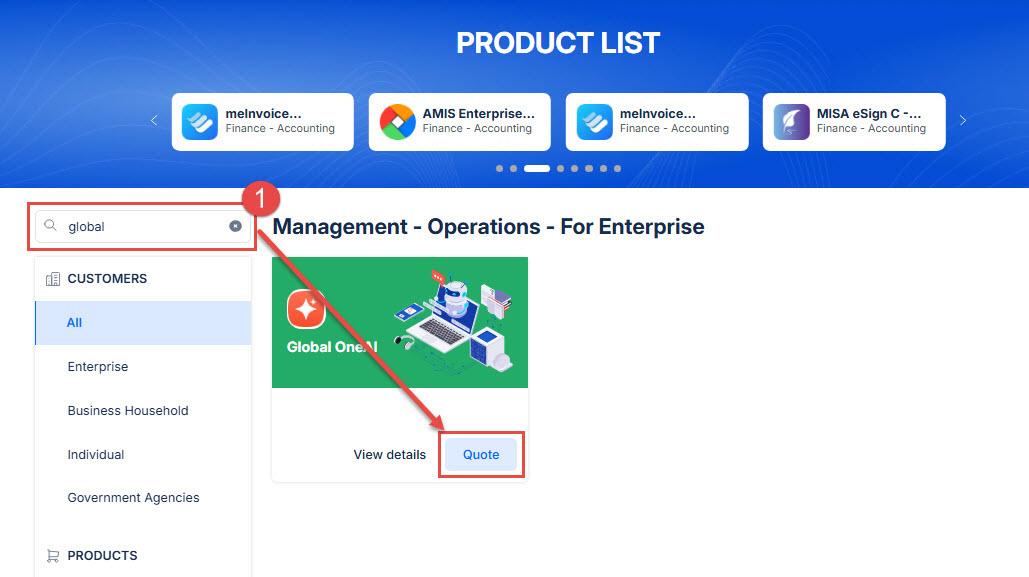1029x577 pixels.
Task: Go to the previous carousel slide arrow
Action: (x=154, y=120)
